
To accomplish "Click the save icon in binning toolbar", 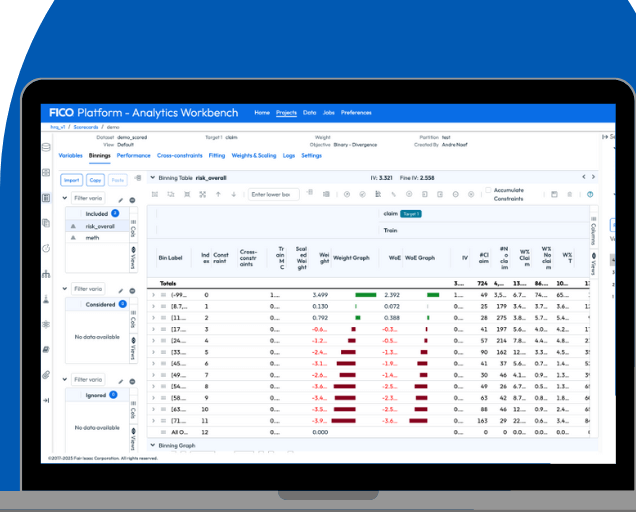I will tap(554, 194).
